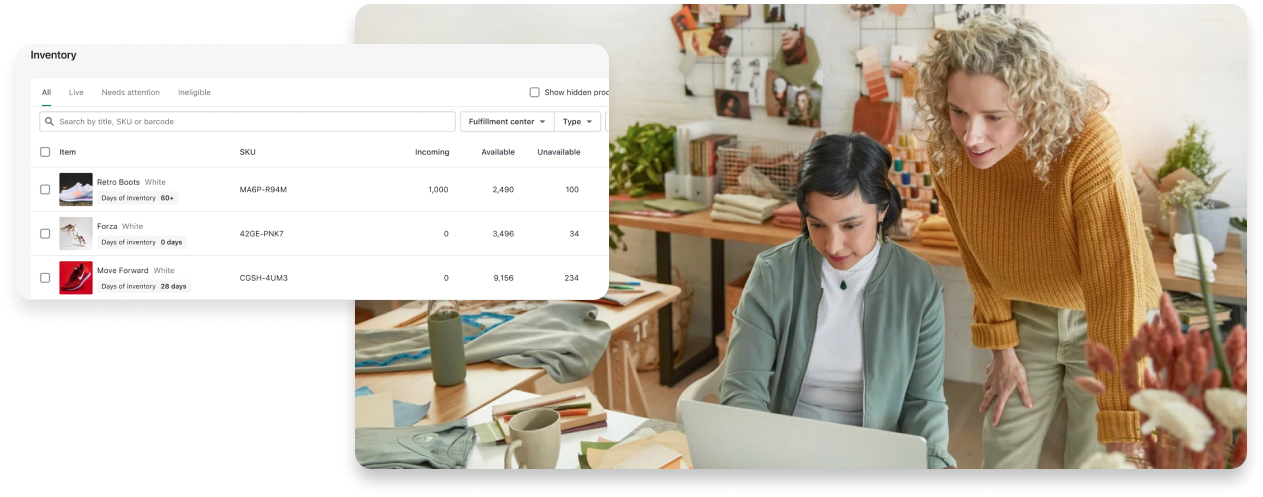Focus the title, SKU or barcode search field
This screenshot has height=497, width=1263.
tap(250, 122)
